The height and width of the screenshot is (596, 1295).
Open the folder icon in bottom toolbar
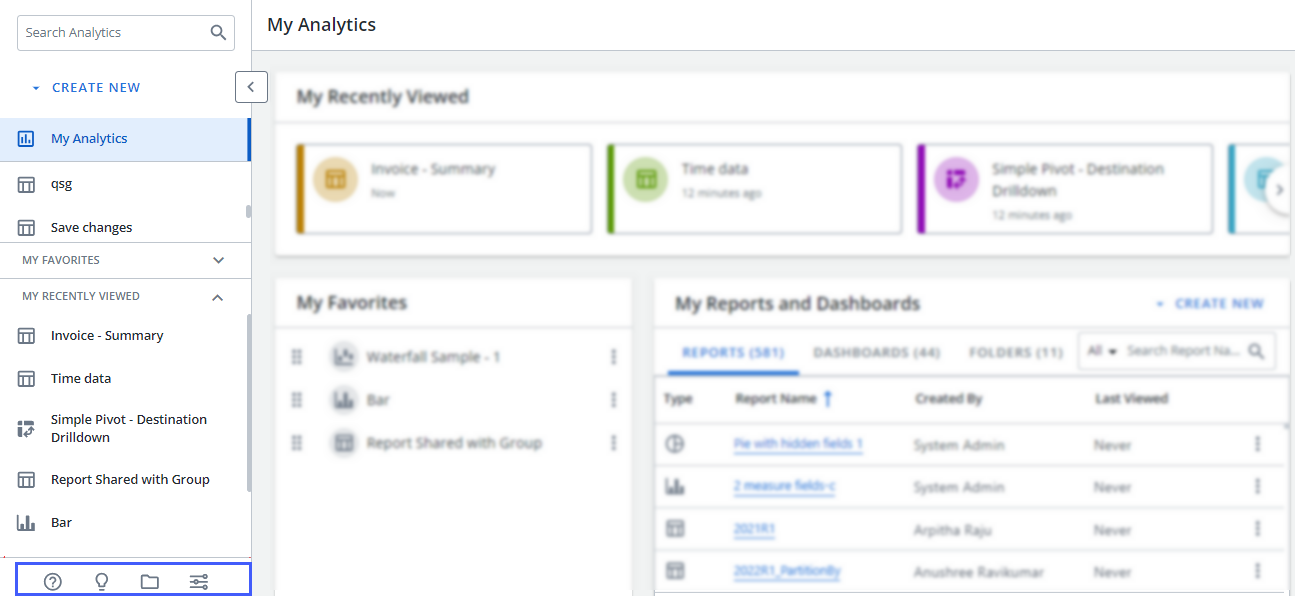click(x=150, y=582)
